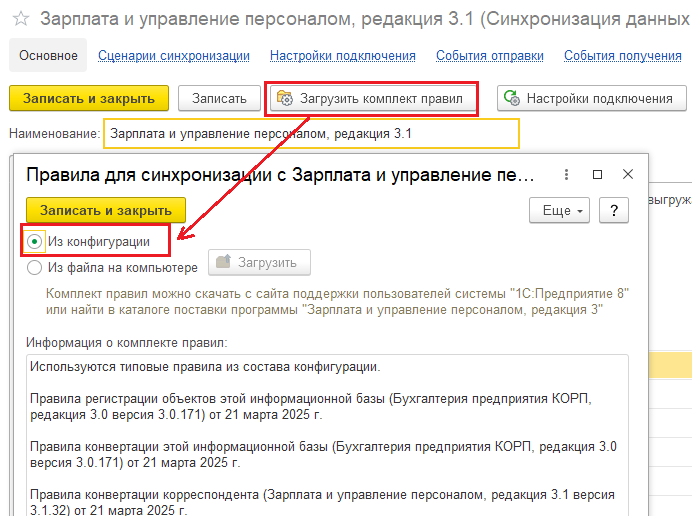Maximize the Правила для синхронизации dialog
692x516 pixels.
tap(597, 174)
